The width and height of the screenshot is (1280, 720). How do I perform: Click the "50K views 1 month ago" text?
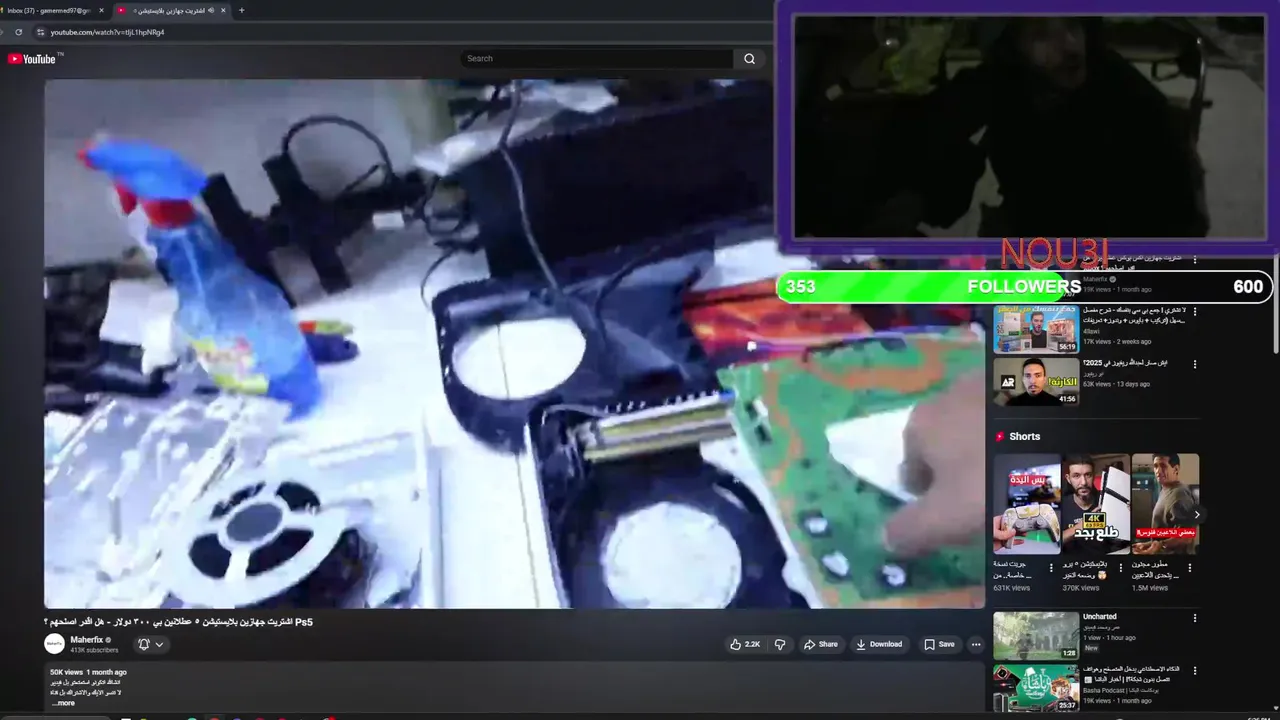point(88,672)
